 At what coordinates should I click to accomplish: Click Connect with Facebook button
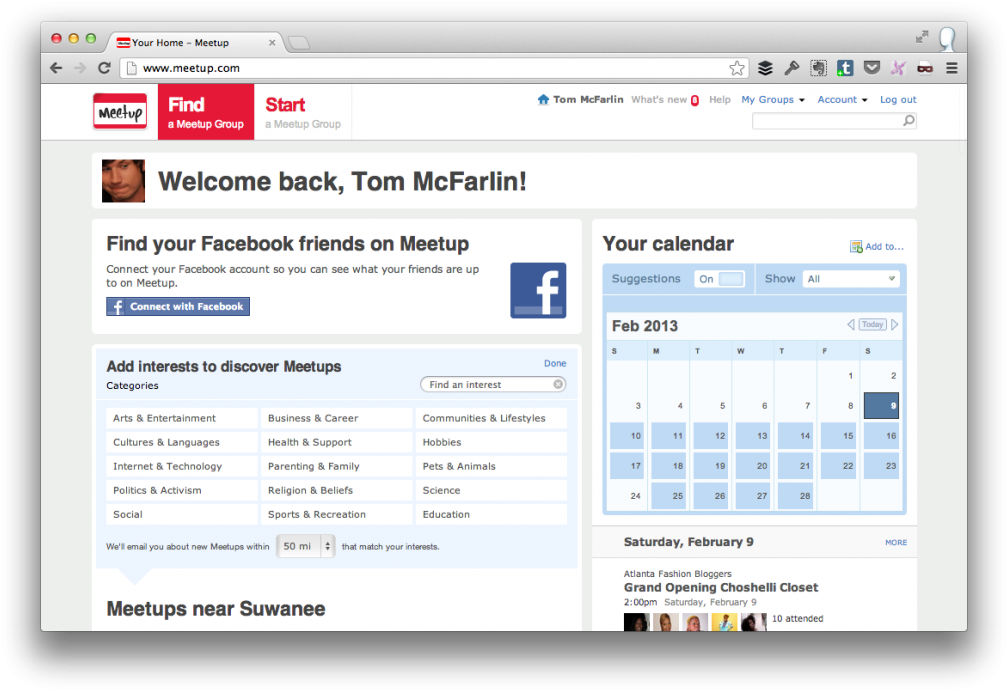pos(178,307)
